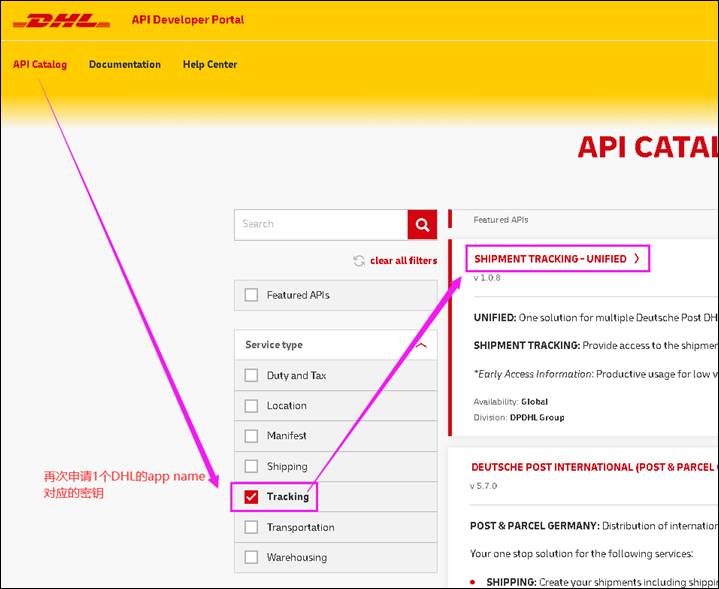719x589 pixels.
Task: Toggle the Featured APIs checkbox
Action: click(x=251, y=295)
